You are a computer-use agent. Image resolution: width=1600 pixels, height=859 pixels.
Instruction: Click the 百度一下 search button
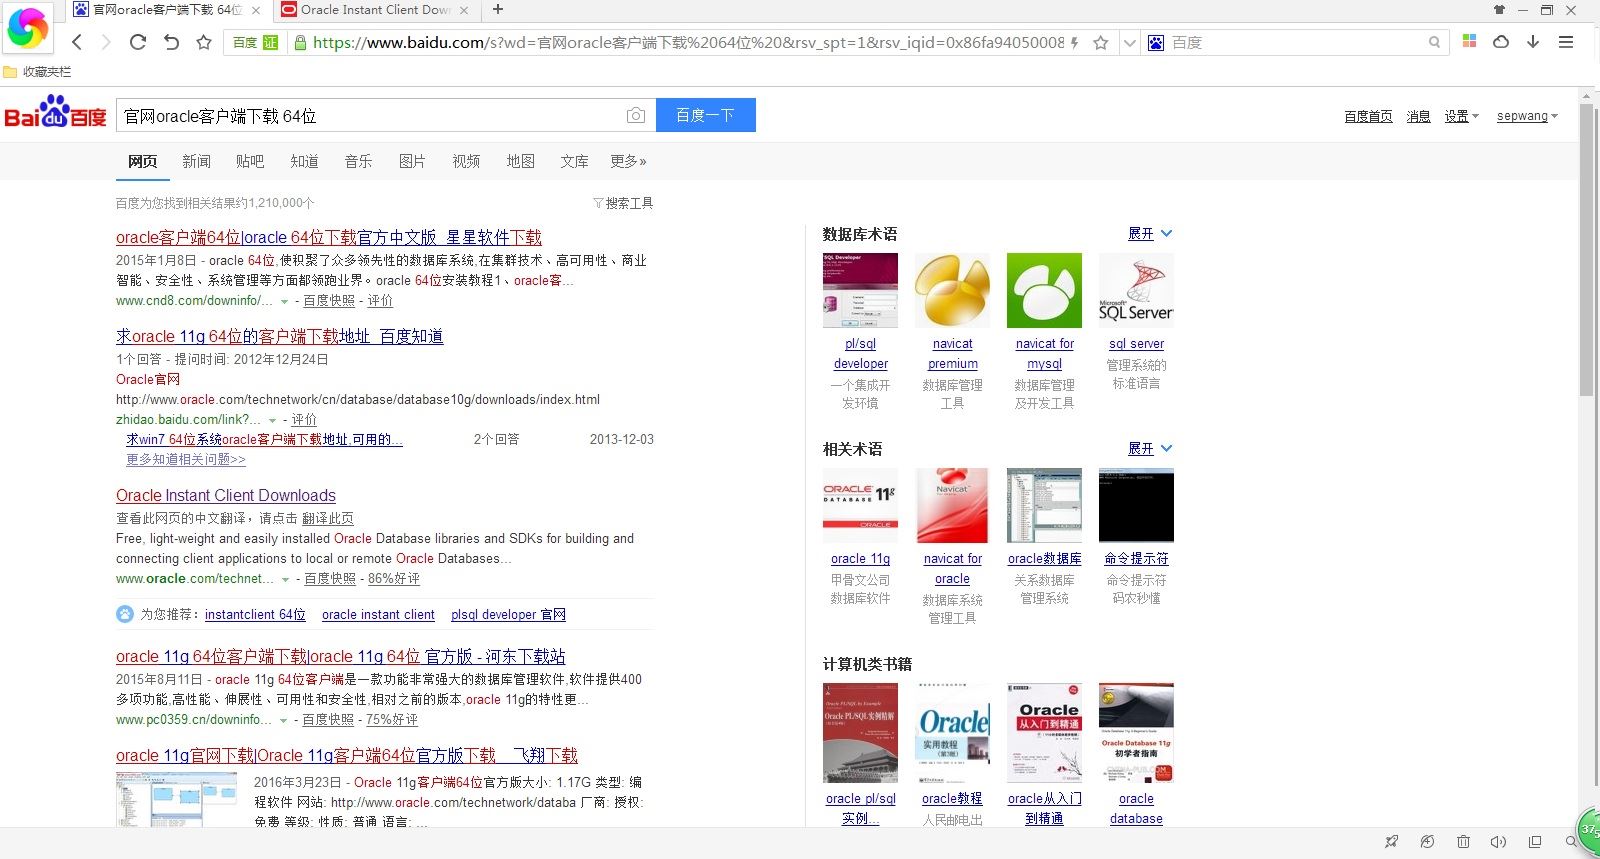[x=705, y=115]
